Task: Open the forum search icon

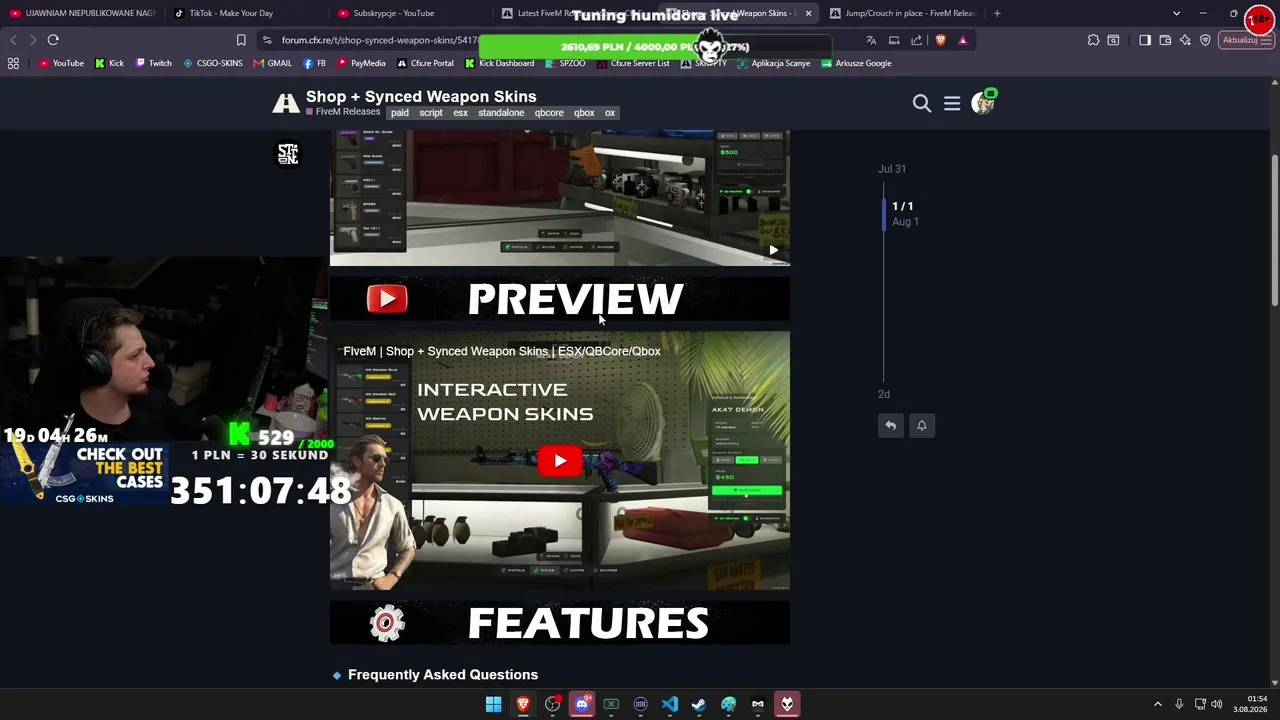Action: (x=922, y=103)
